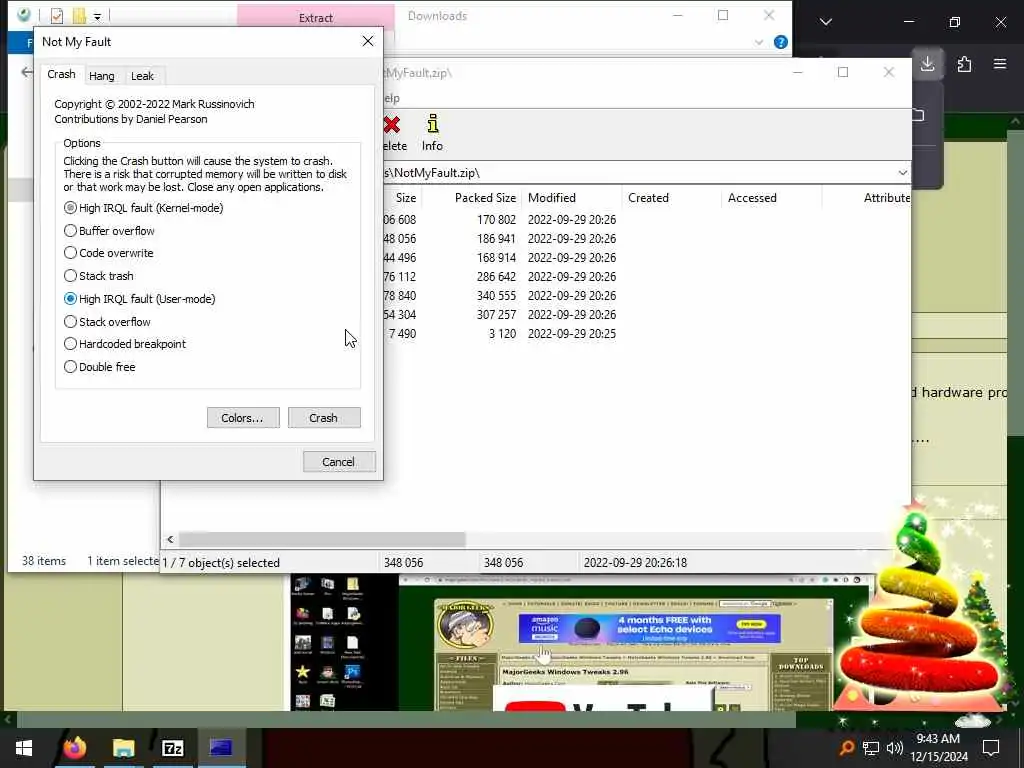
Task: Sort by Accessed column header
Action: (x=772, y=198)
